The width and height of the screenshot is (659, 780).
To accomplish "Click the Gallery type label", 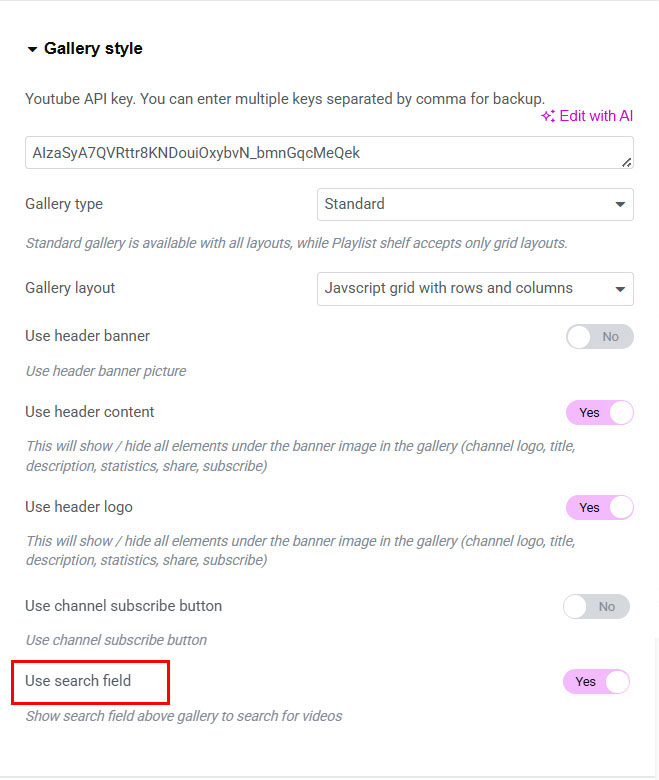I will click(64, 204).
